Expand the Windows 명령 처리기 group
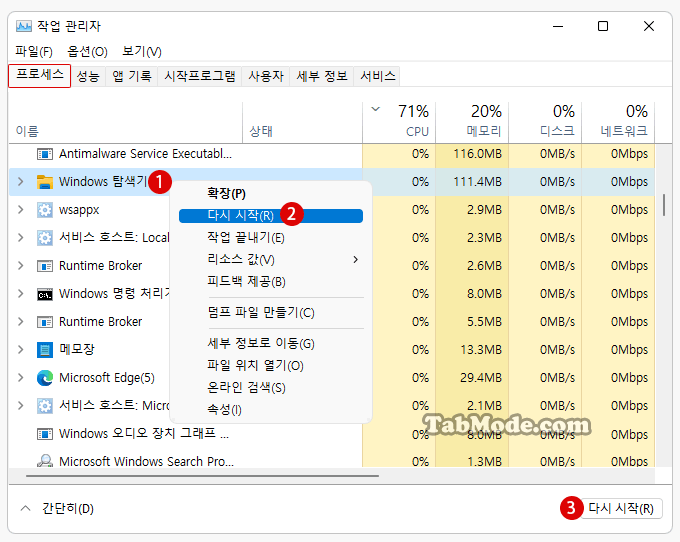The width and height of the screenshot is (680, 542). coord(20,294)
